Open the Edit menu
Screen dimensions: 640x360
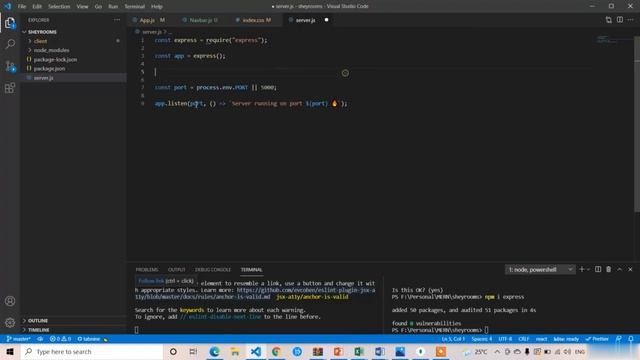[x=37, y=7]
